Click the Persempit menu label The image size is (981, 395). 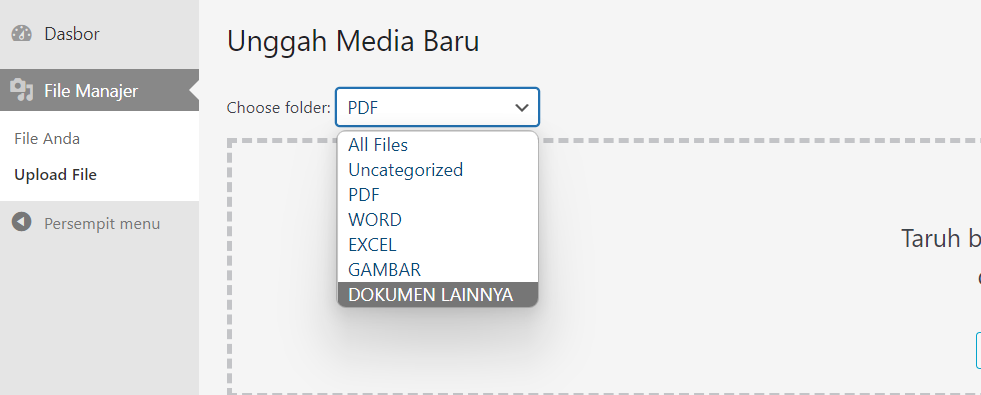(x=102, y=223)
